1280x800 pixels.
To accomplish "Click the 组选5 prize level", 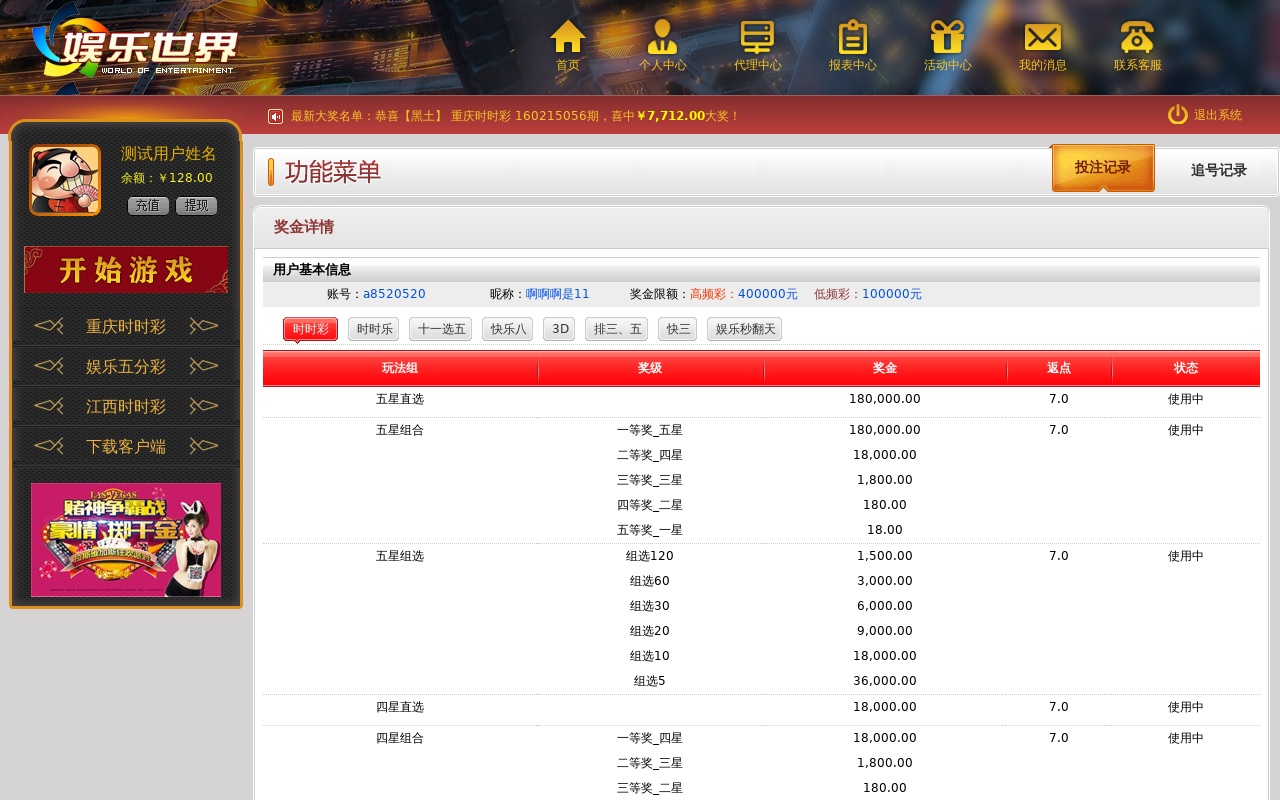I will click(650, 681).
